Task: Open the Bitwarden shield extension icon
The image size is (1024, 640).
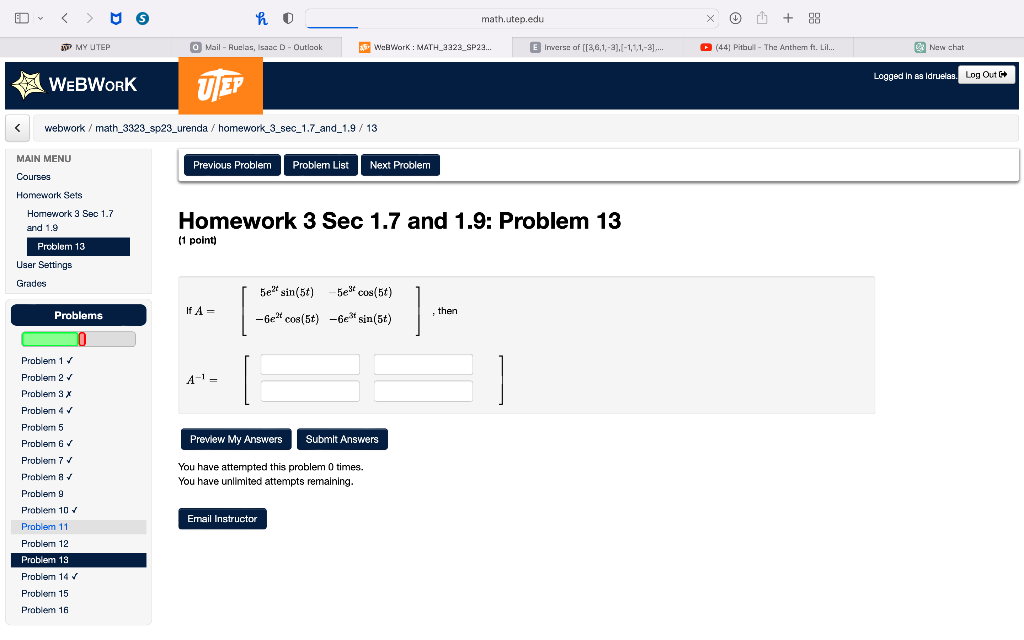Action: 116,18
